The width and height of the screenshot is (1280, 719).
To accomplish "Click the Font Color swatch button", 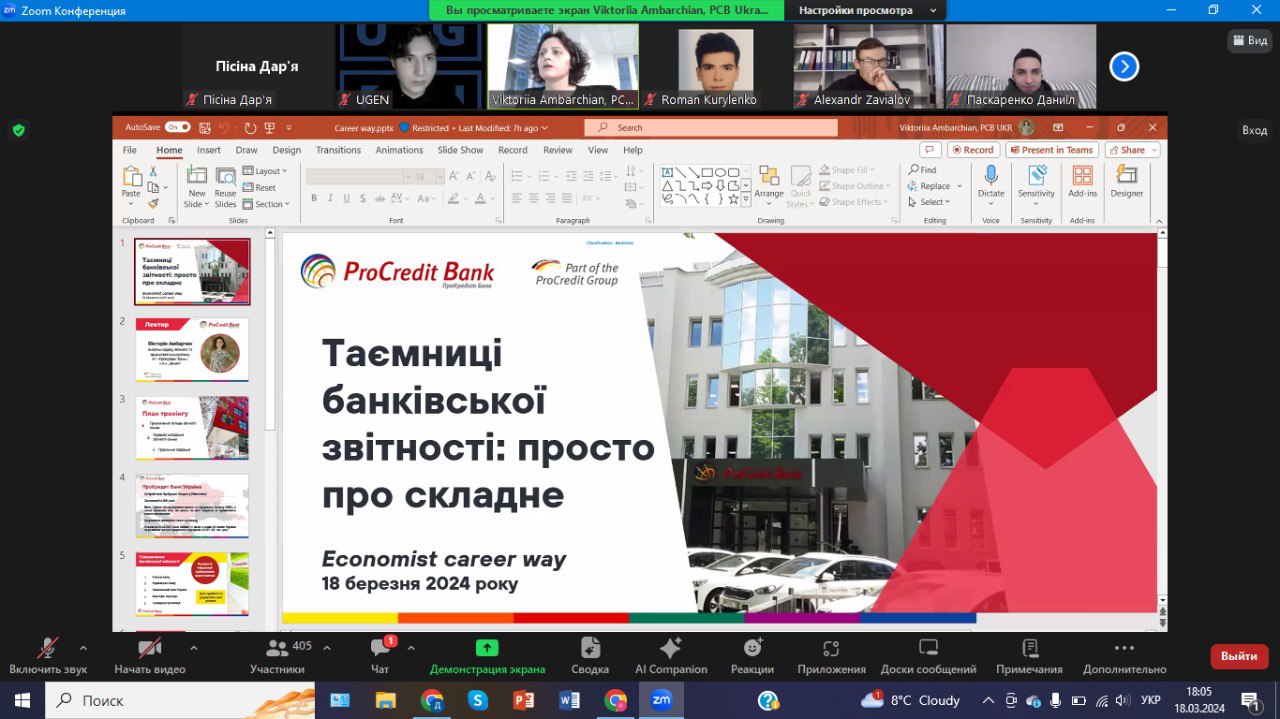I will (x=481, y=198).
